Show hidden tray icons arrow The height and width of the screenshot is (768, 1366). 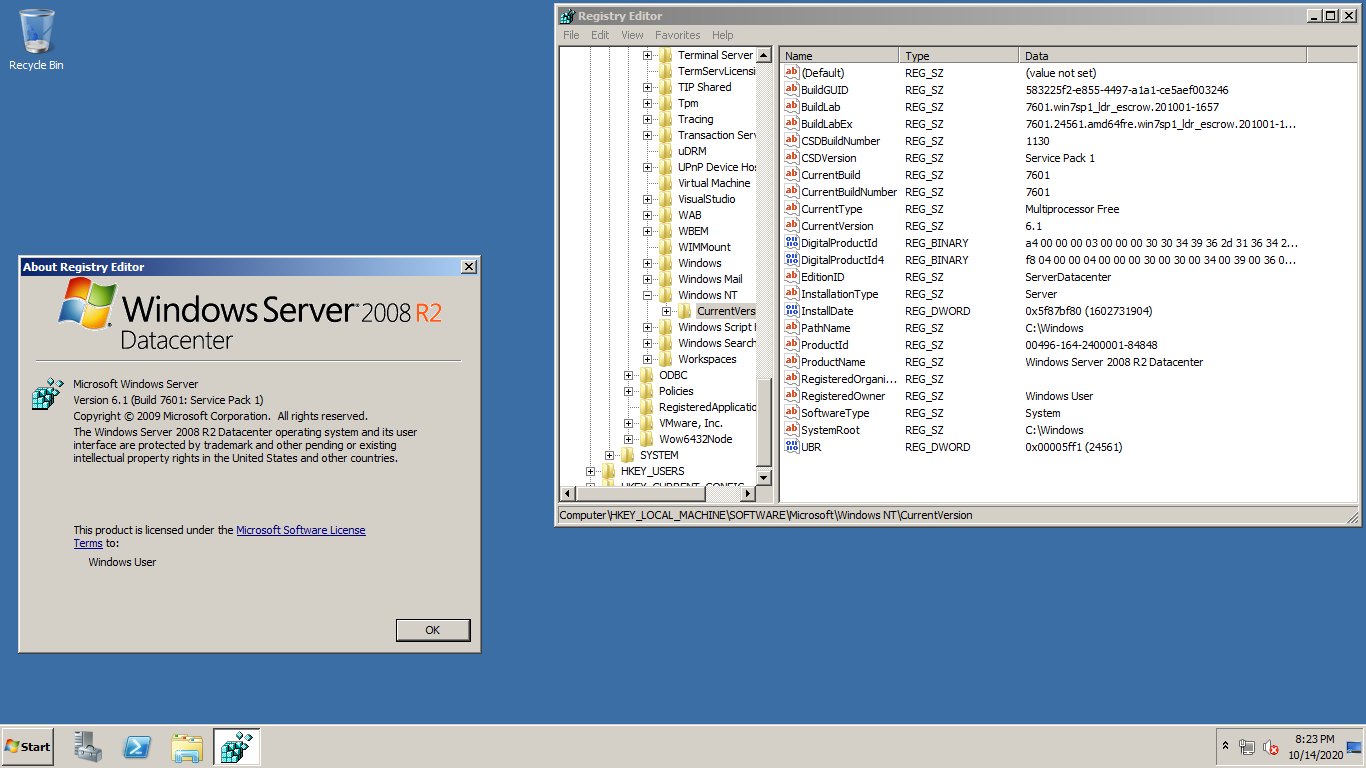point(1225,746)
